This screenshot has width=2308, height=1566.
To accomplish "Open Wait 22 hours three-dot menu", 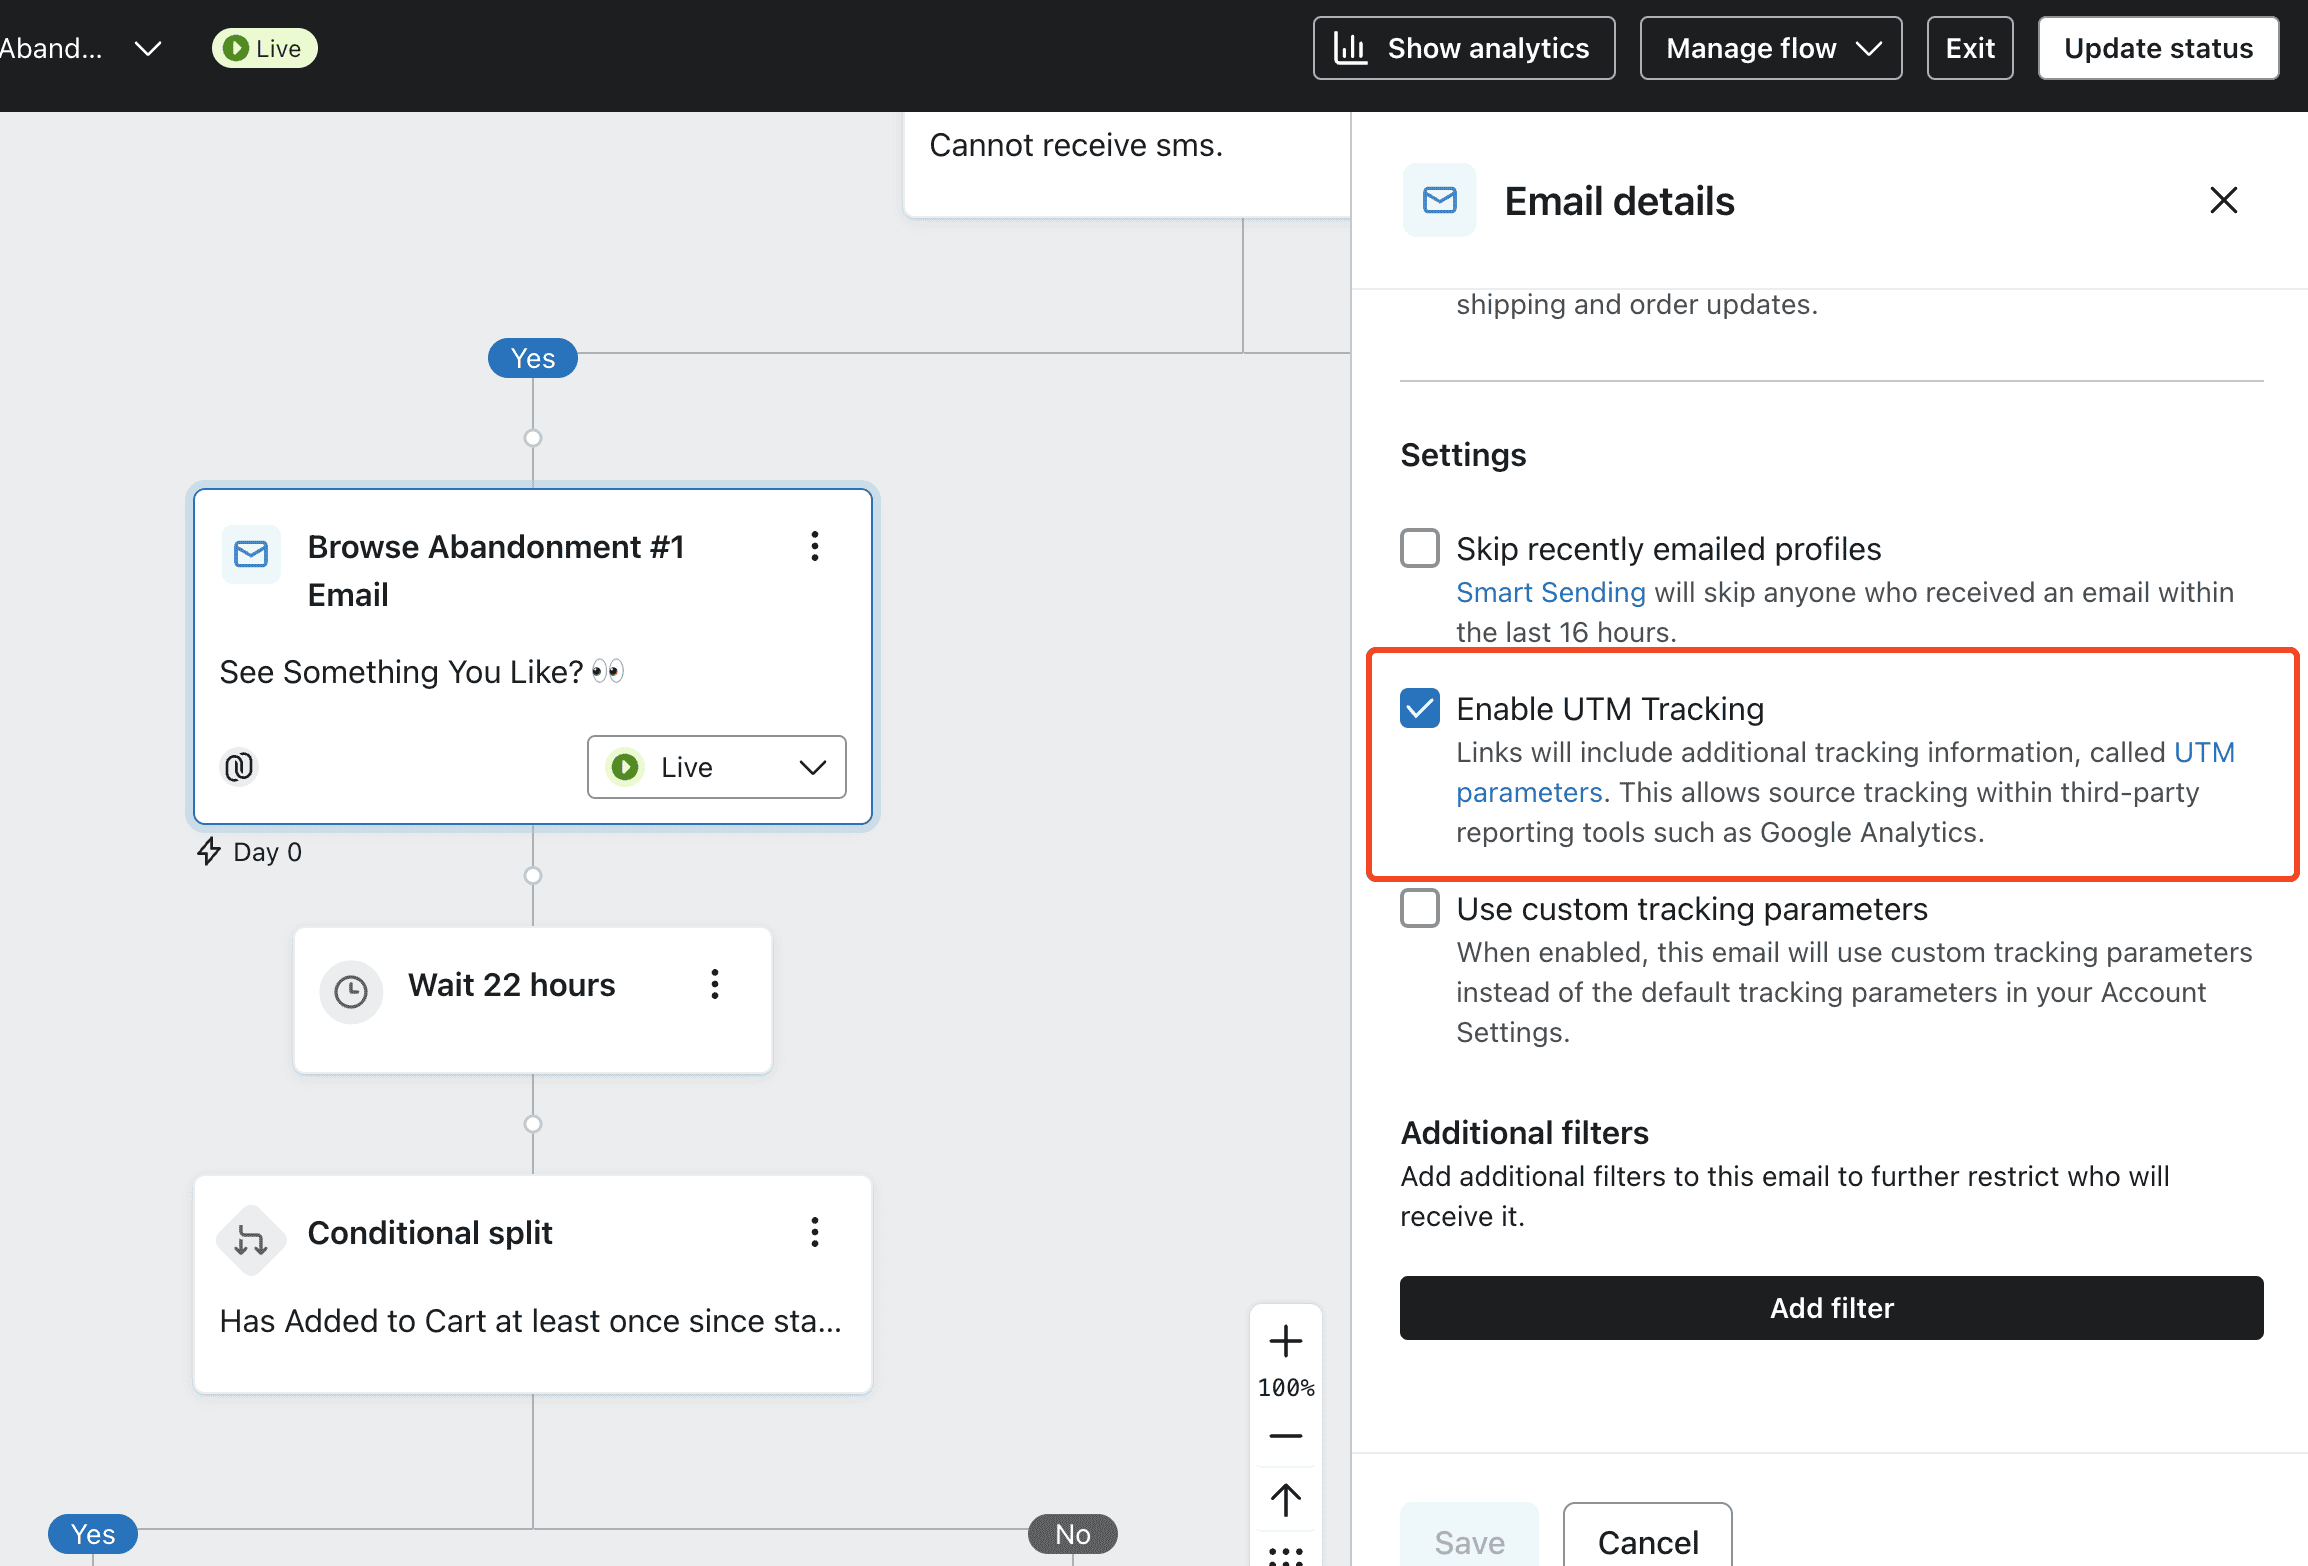I will coord(715,984).
